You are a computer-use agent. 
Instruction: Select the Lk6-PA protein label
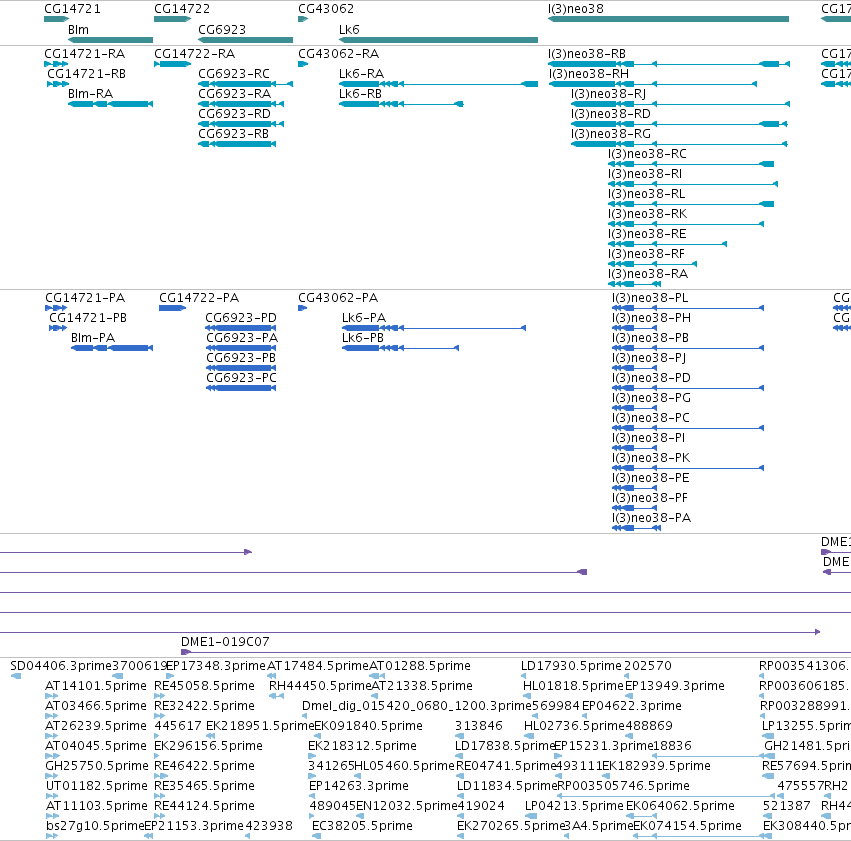[364, 318]
